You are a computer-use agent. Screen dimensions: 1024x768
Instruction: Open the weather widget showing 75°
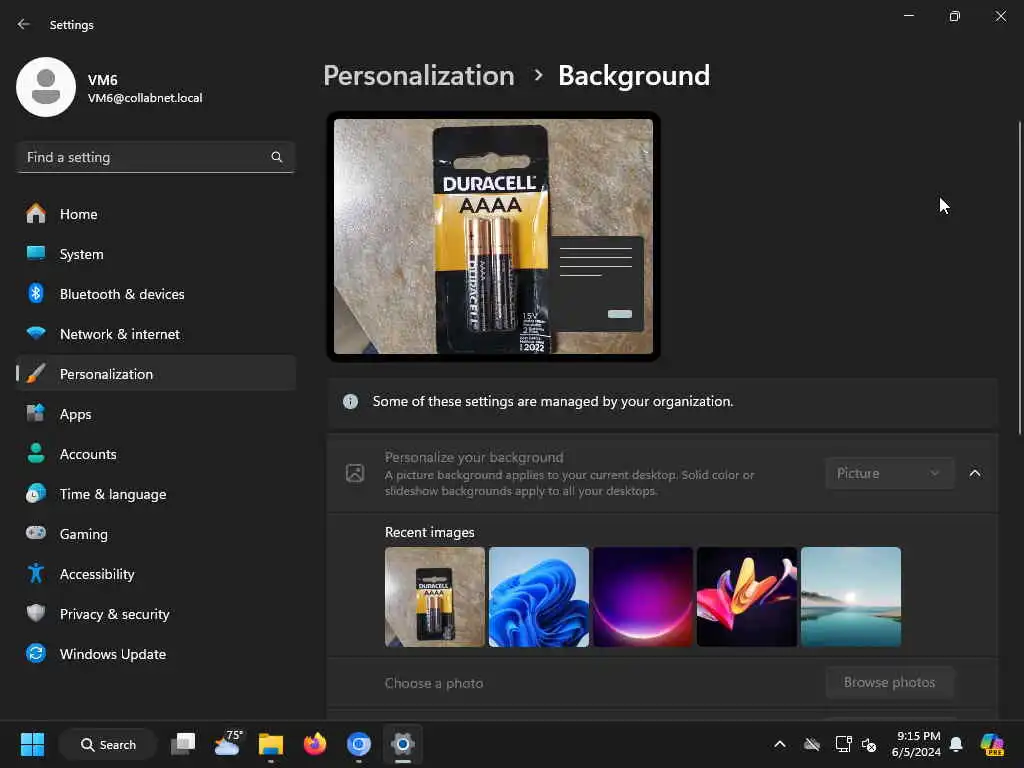(227, 743)
